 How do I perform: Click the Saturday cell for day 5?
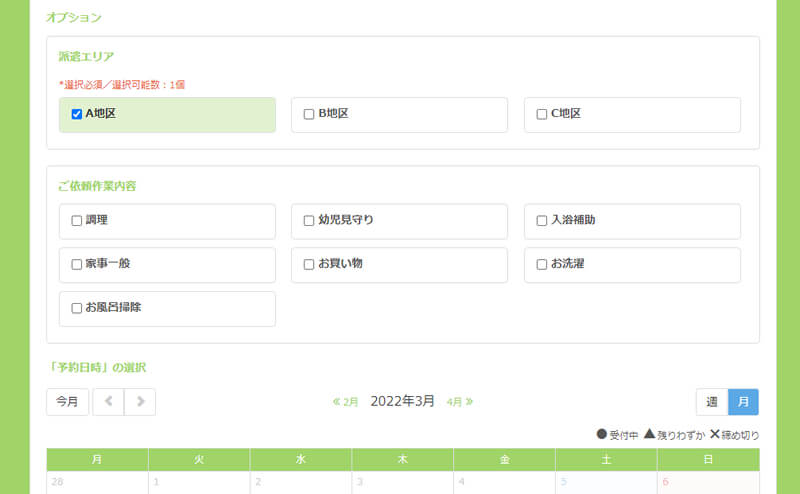point(606,482)
